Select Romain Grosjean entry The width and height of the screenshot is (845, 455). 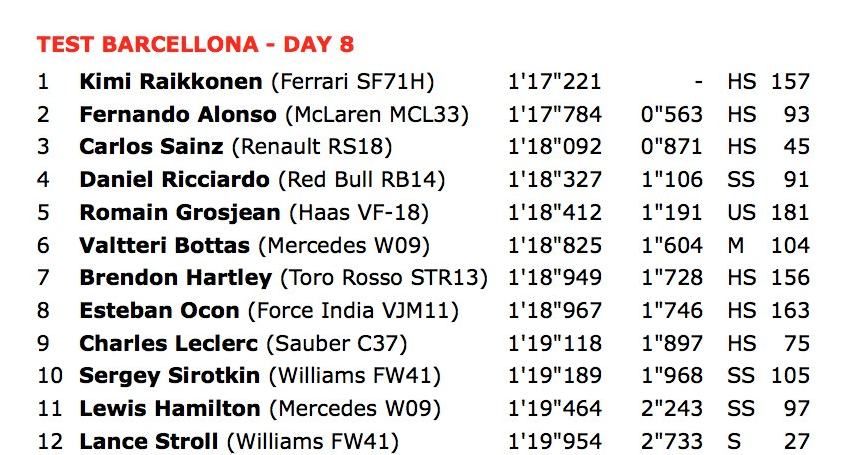(180, 212)
